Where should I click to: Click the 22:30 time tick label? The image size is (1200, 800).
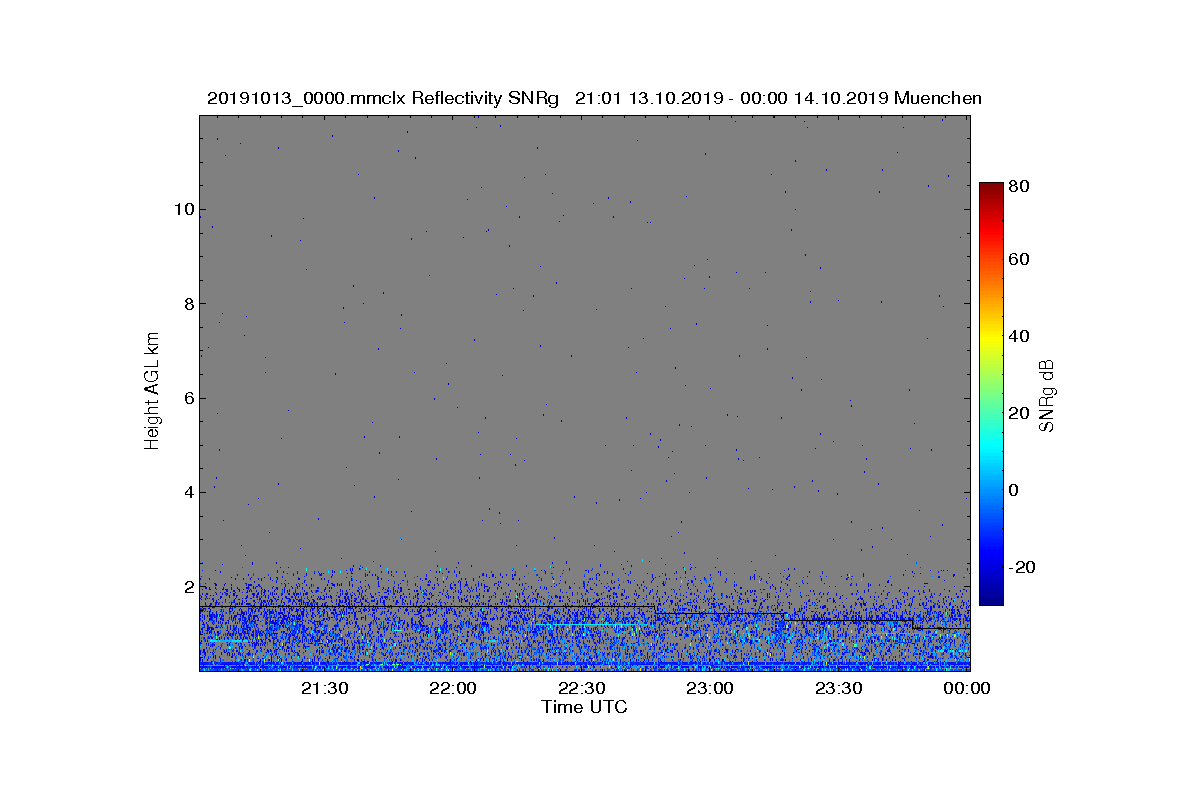pos(583,688)
